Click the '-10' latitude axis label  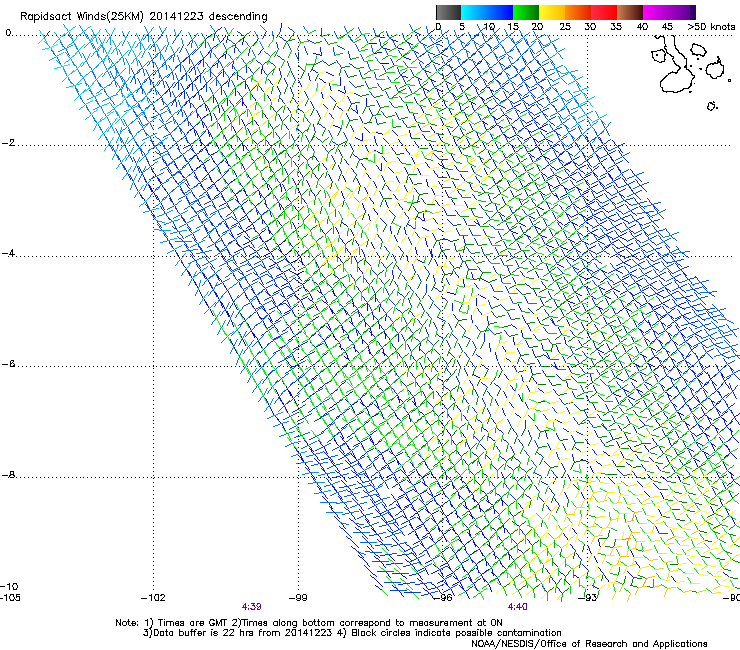point(9,586)
